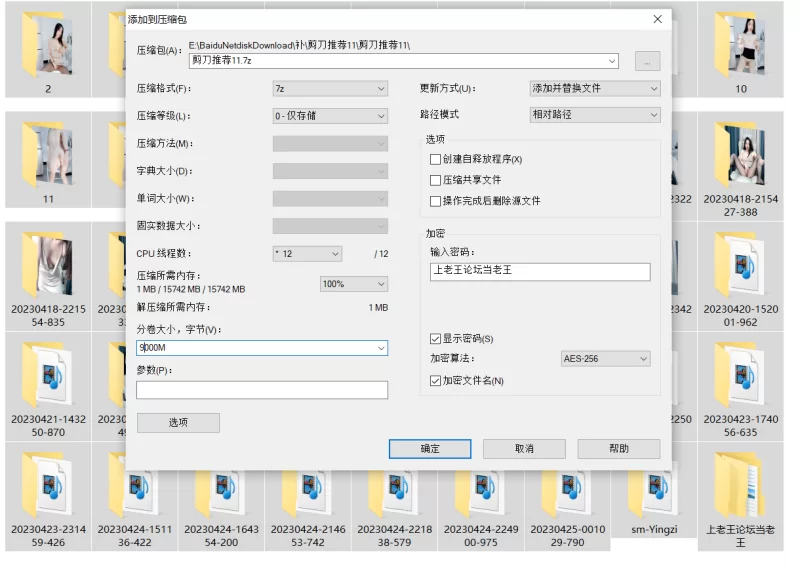This screenshot has width=800, height=567.
Task: Select the sm-Yingzi folder
Action: tap(654, 505)
